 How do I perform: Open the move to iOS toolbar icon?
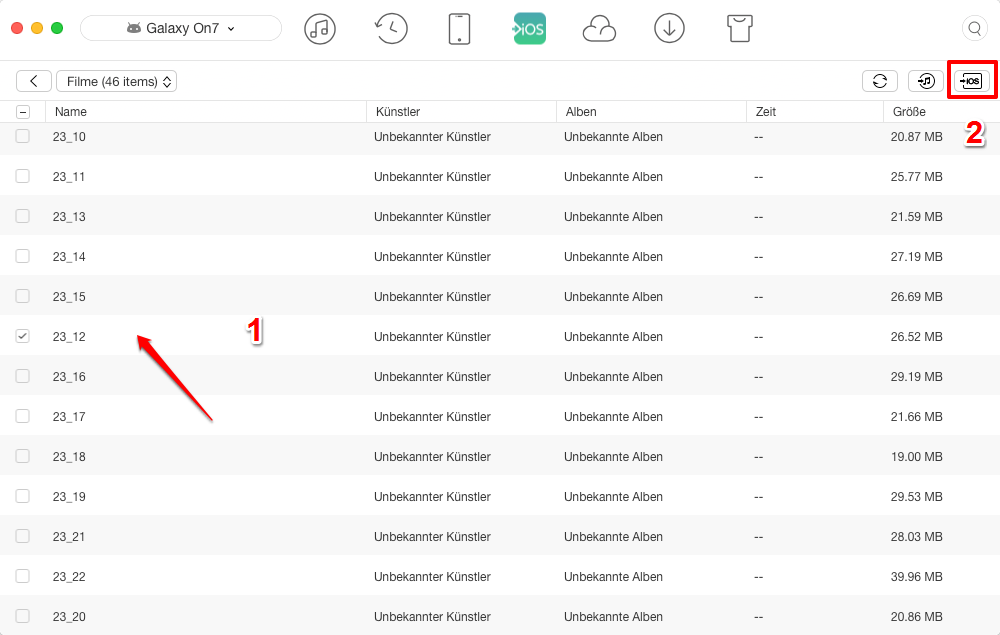[528, 28]
